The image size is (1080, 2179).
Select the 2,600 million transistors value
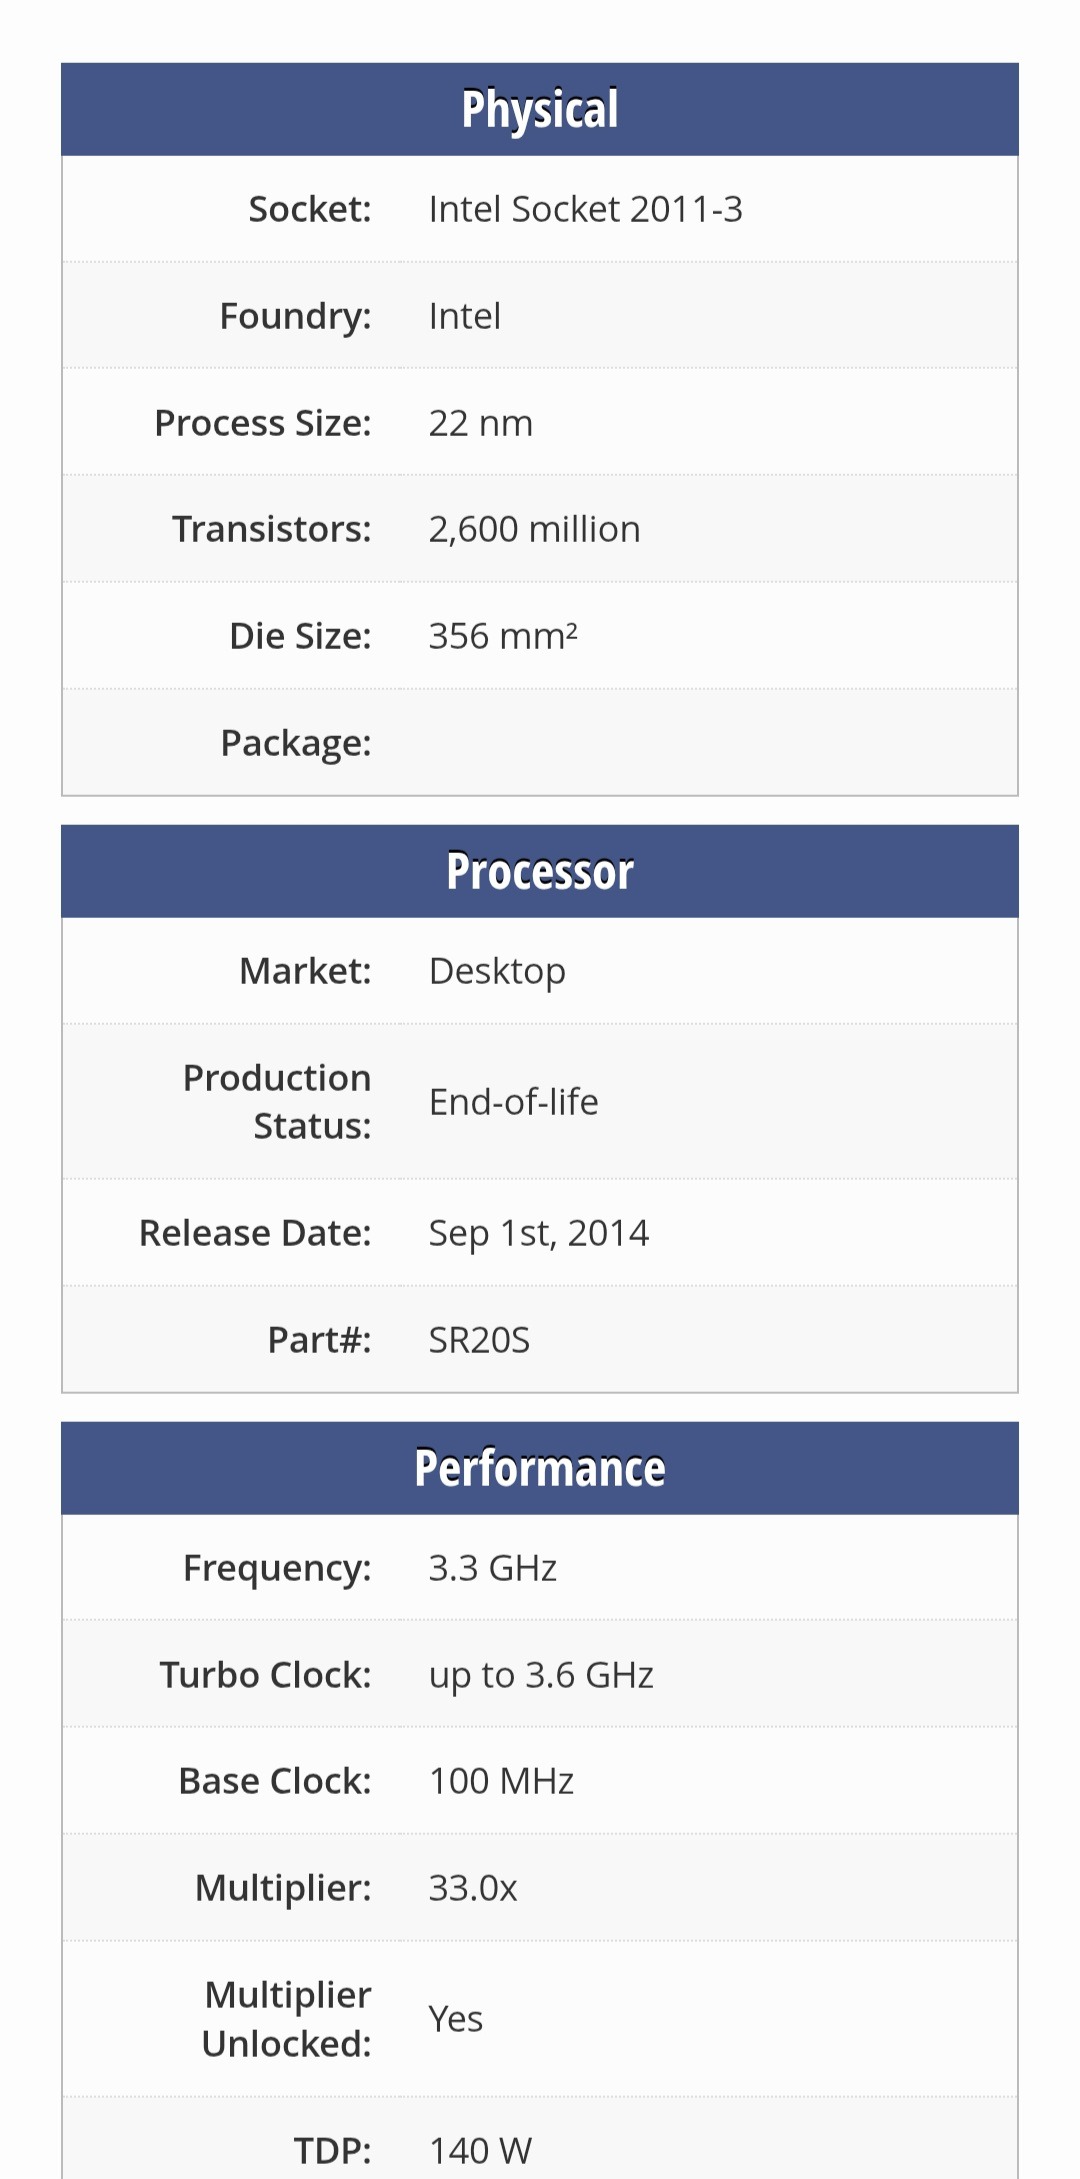534,529
